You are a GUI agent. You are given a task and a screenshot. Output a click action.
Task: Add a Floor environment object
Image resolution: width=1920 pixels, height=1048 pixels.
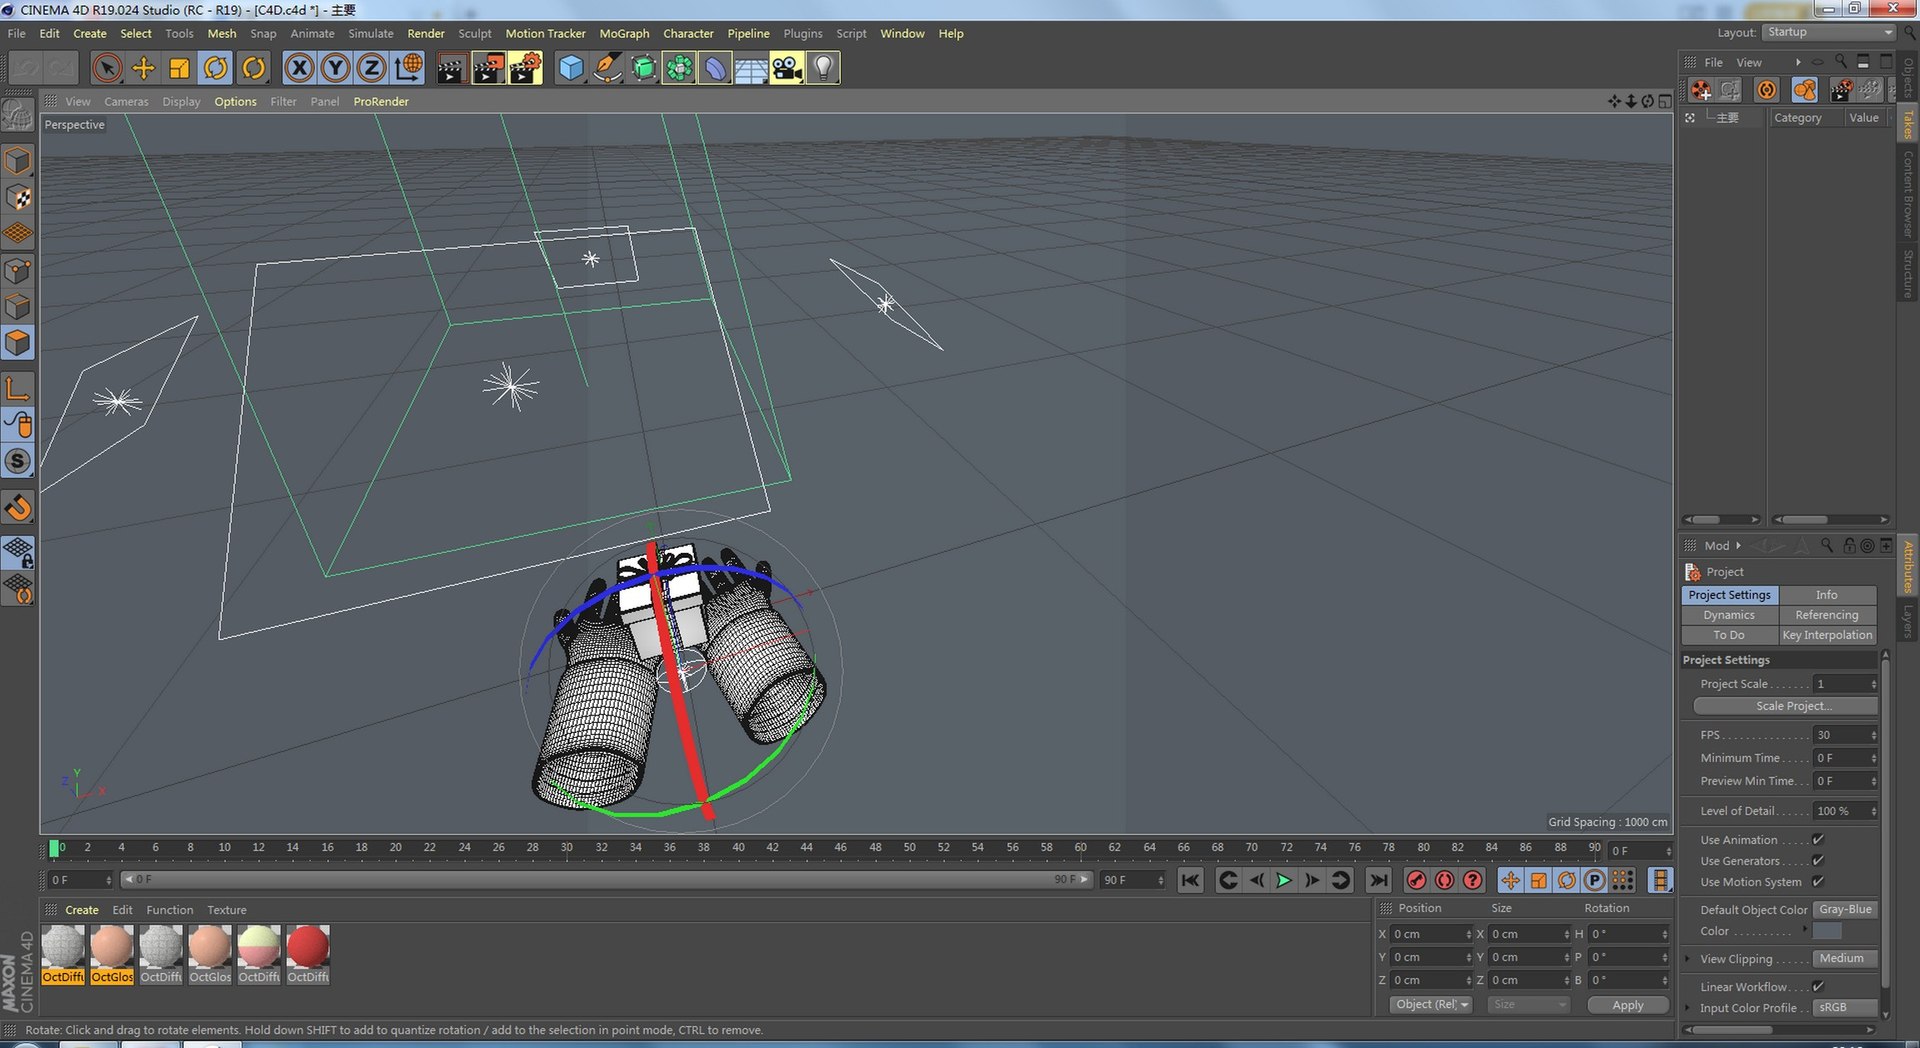pos(751,68)
